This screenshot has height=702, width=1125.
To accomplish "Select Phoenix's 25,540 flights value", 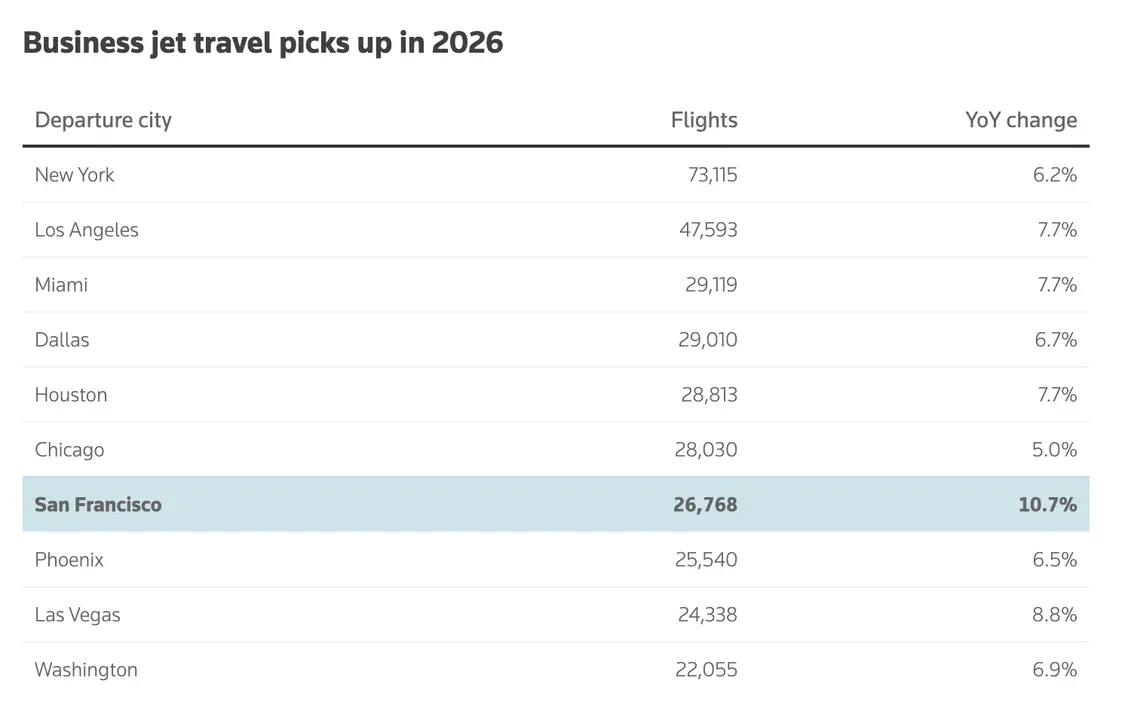I will pos(706,560).
